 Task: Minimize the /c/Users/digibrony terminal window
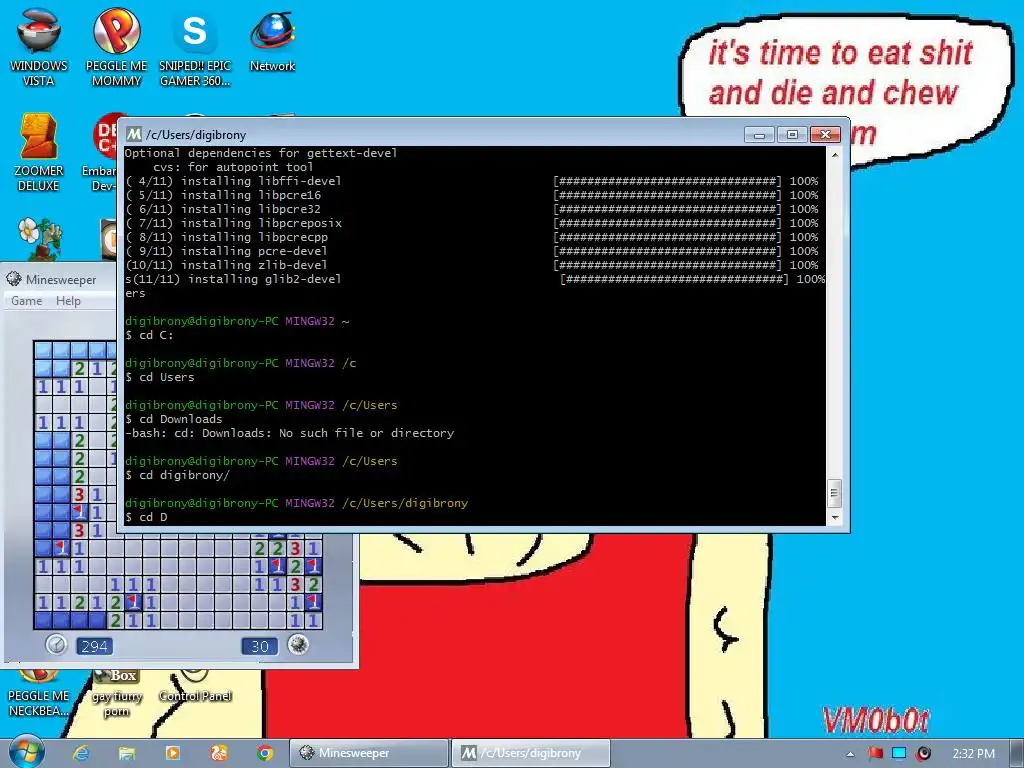point(759,135)
